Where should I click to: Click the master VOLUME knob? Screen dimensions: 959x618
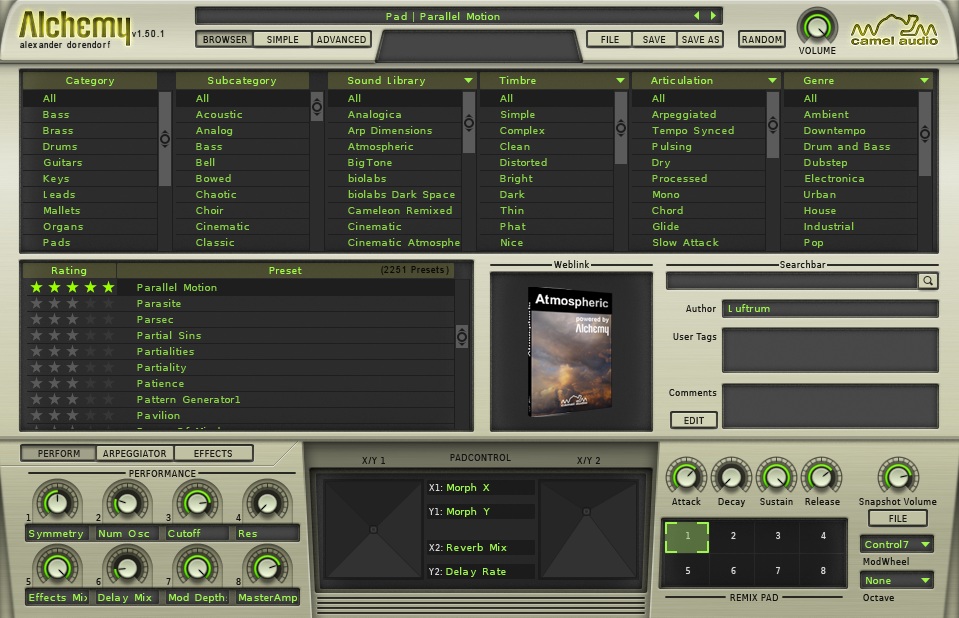point(816,27)
